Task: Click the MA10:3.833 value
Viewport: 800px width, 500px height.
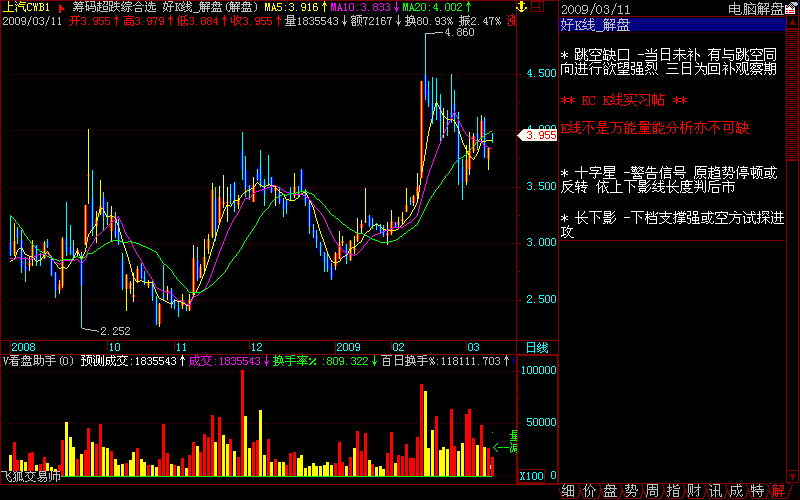Action: tap(360, 8)
